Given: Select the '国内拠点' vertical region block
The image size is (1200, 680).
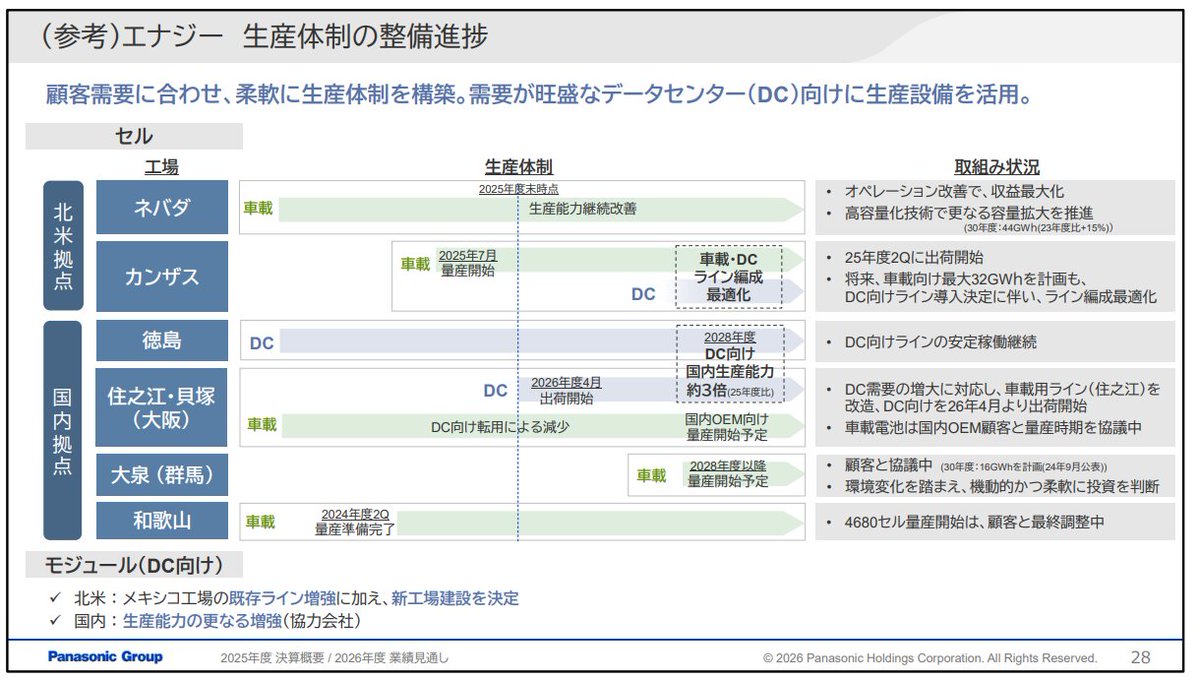Looking at the screenshot, I should (x=63, y=430).
